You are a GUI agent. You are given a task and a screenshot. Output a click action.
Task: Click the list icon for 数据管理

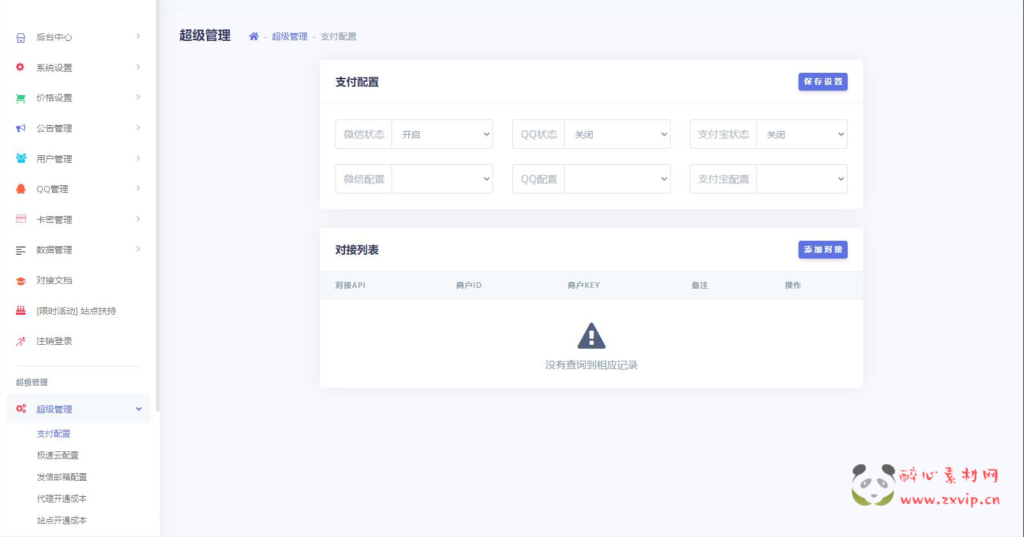[21, 250]
